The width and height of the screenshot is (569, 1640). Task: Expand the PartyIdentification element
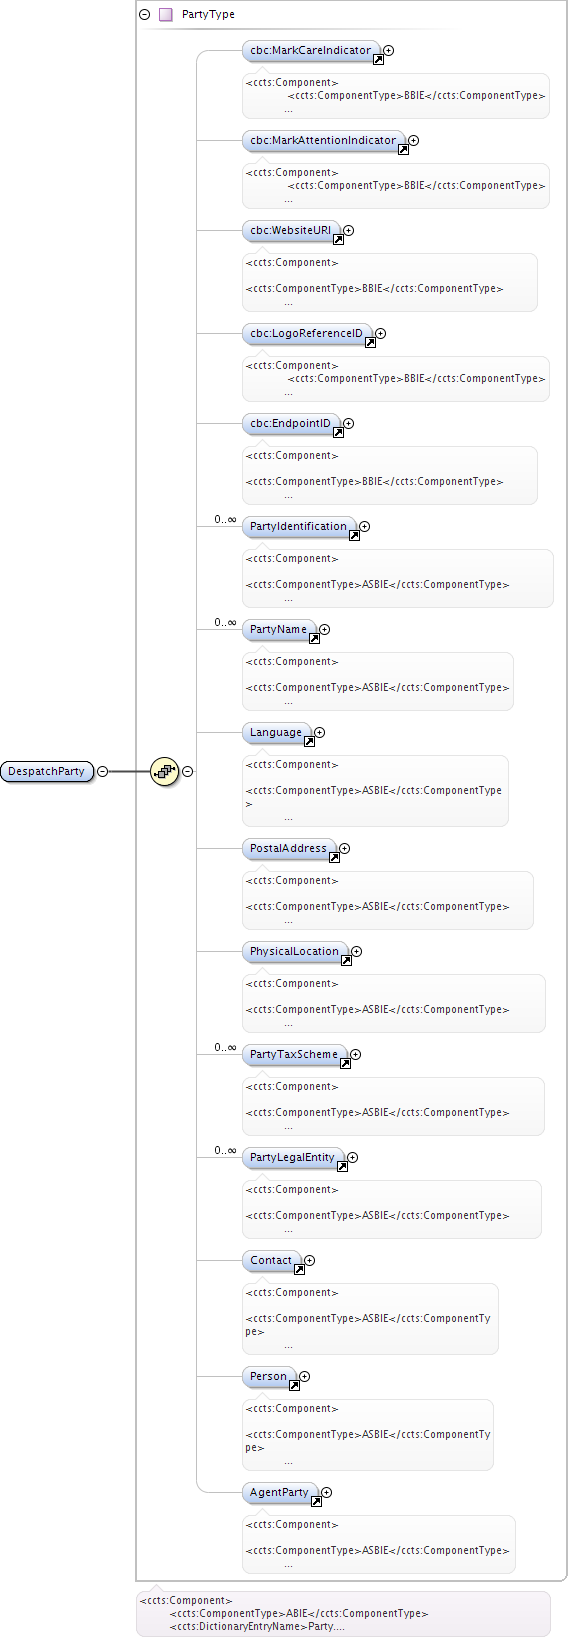click(365, 526)
